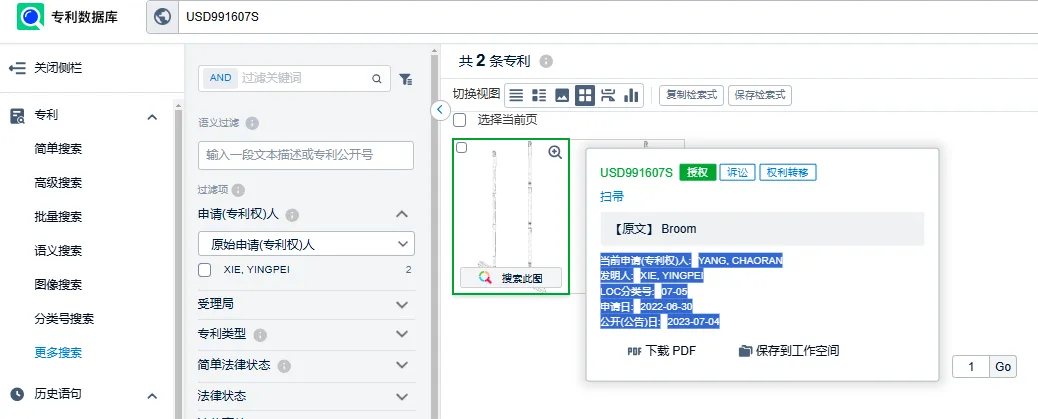Click the 历史语句 clock icon
1038x419 pixels.
pos(17,395)
